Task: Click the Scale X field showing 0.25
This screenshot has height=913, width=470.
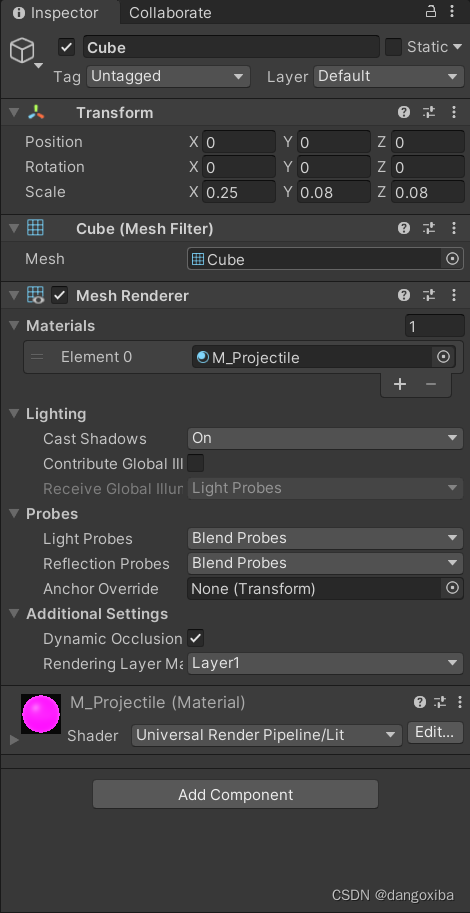Action: 239,192
